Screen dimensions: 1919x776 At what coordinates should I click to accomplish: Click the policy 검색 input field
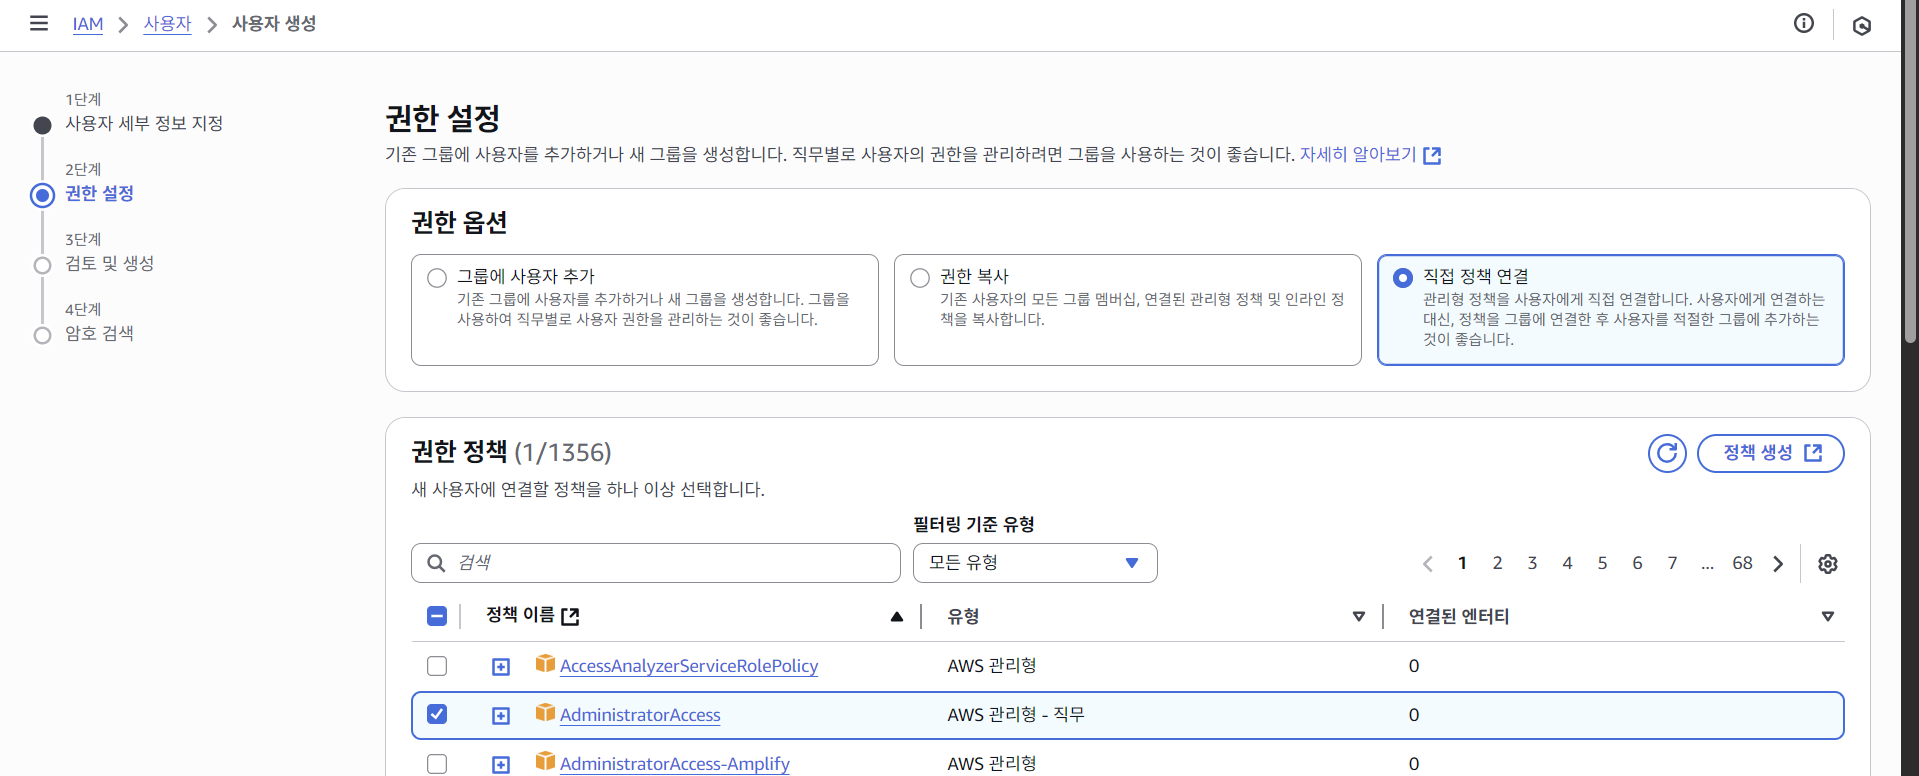[x=656, y=563]
